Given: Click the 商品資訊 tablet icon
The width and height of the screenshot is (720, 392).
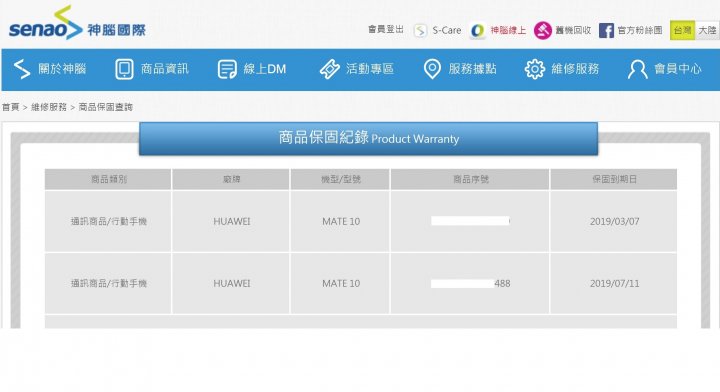Looking at the screenshot, I should [124, 69].
